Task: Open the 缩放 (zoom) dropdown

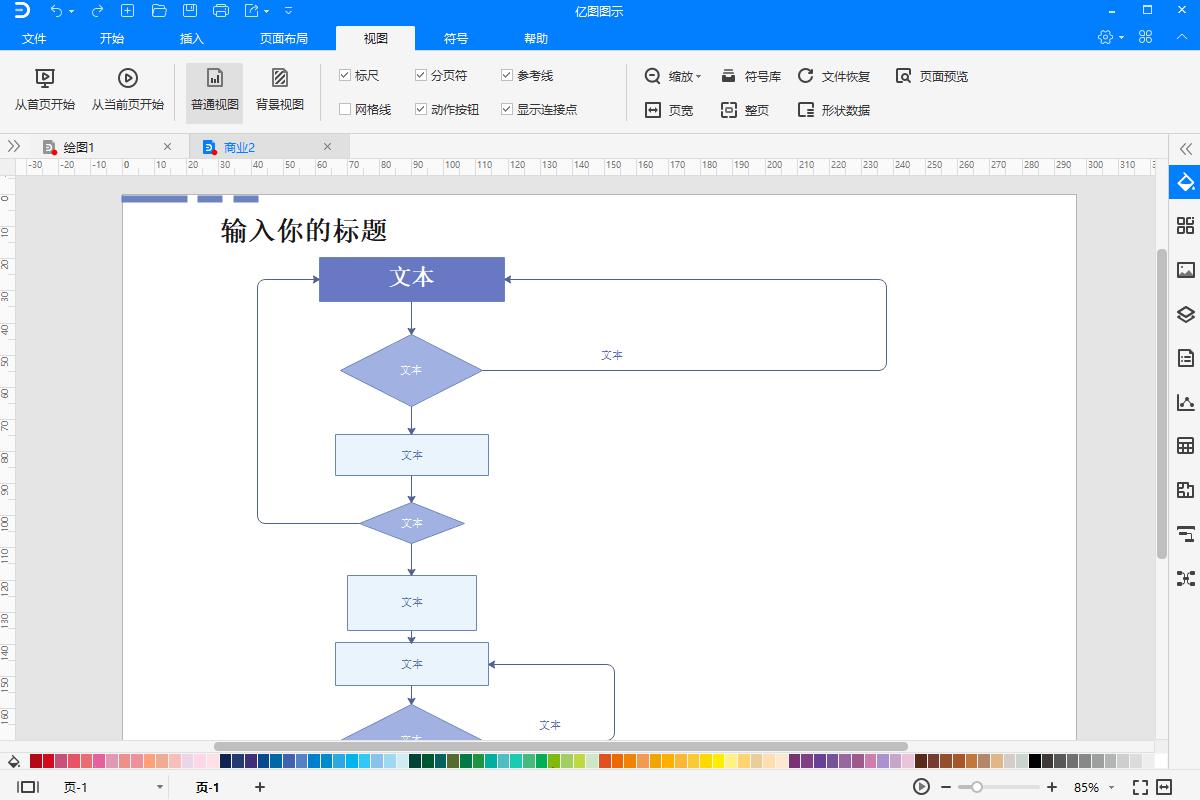Action: [x=672, y=75]
